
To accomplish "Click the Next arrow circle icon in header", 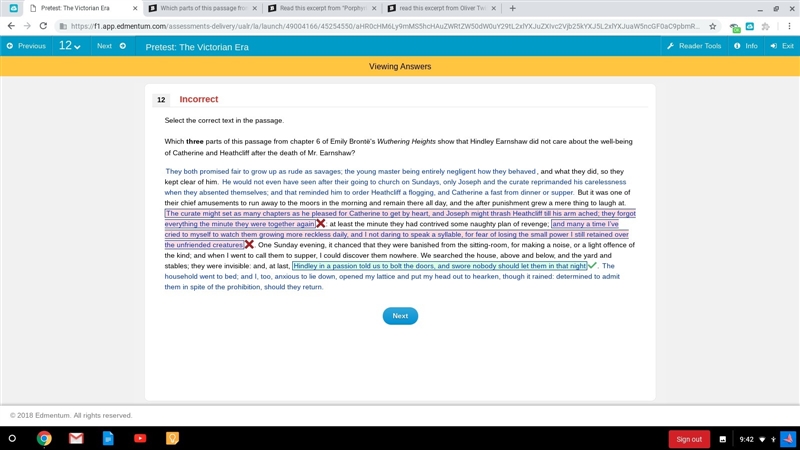I will click(x=123, y=46).
